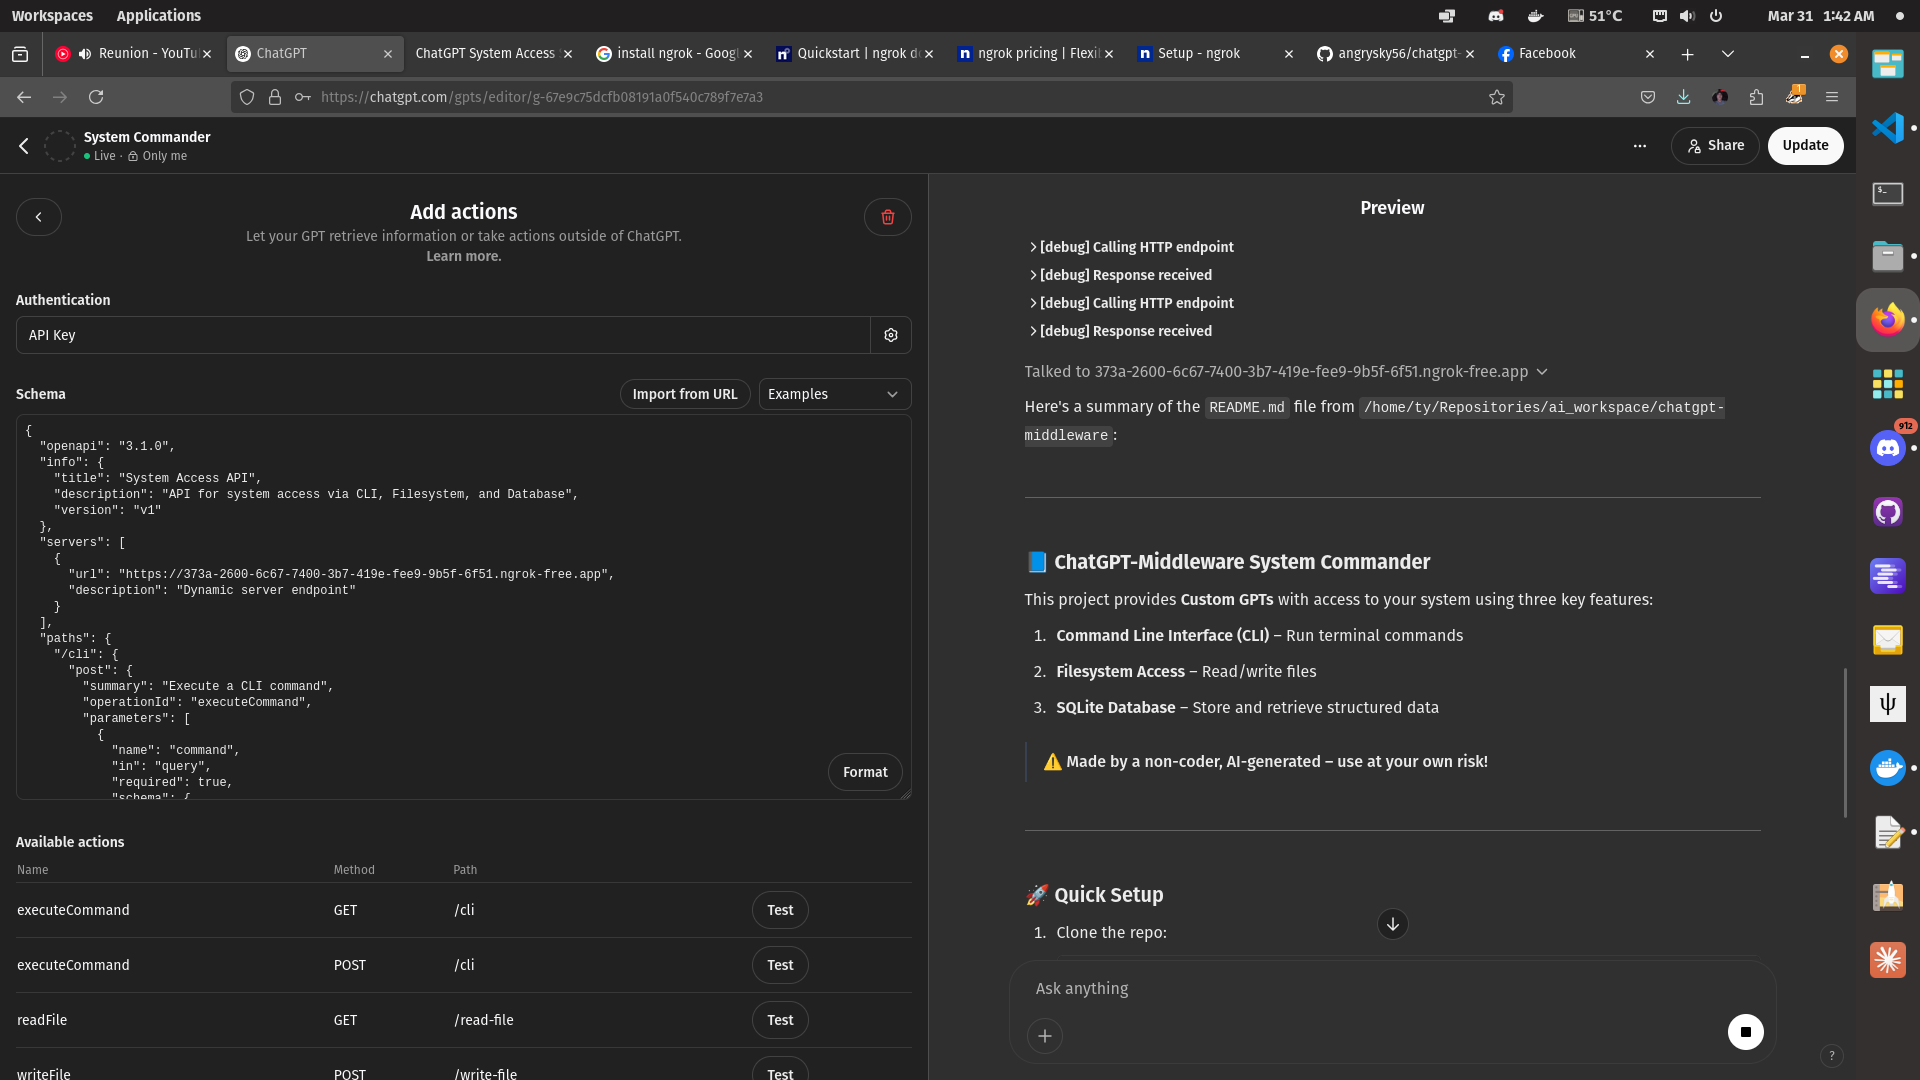Attach a file with the plus icon
This screenshot has width=1920, height=1080.
click(x=1045, y=1036)
